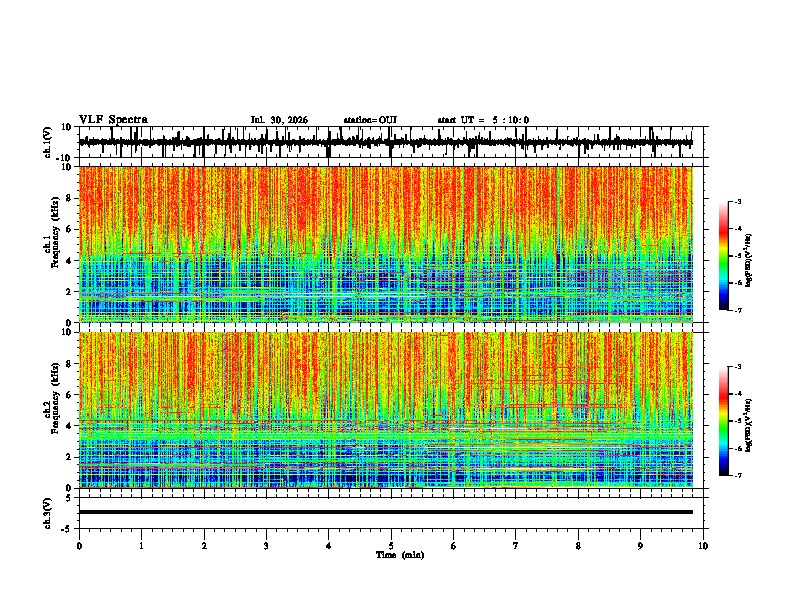Screen dimensions: 792x612
Task: Click time-axis tick label "4"
Action: 328,546
